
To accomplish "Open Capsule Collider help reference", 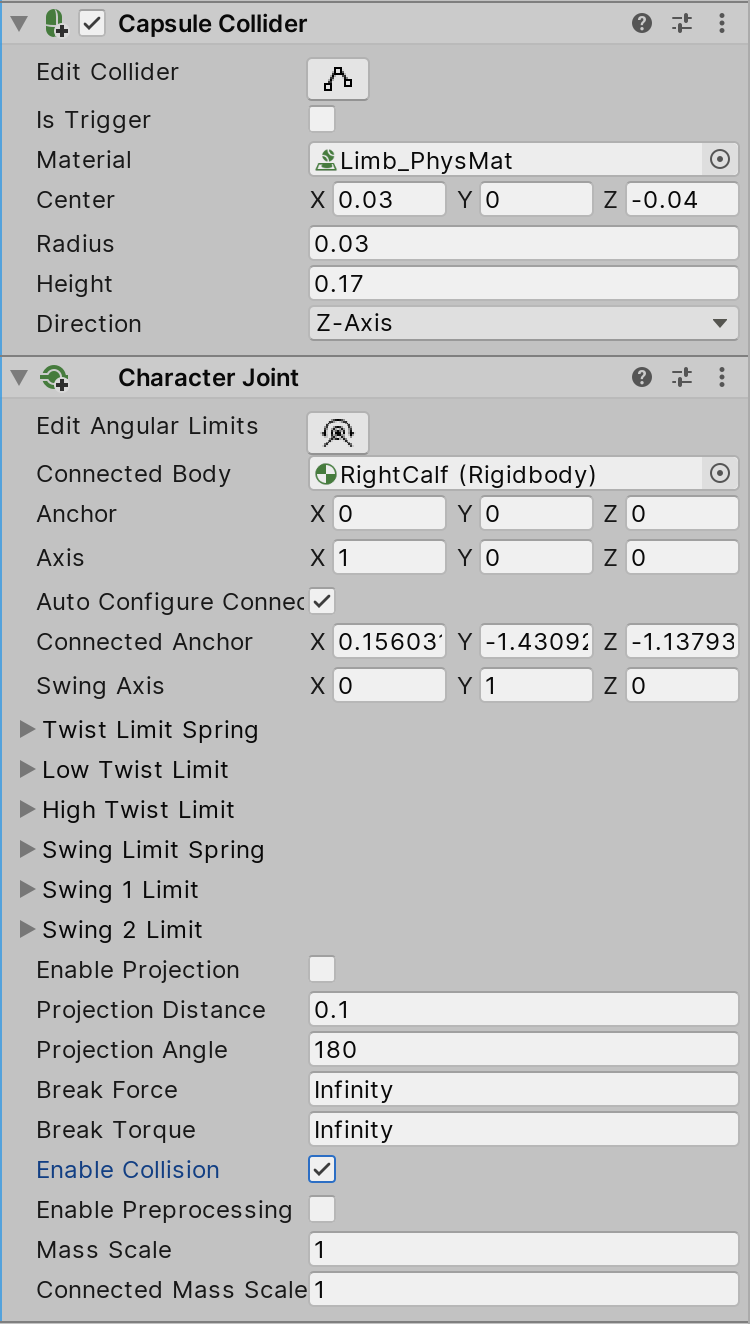I will point(642,23).
